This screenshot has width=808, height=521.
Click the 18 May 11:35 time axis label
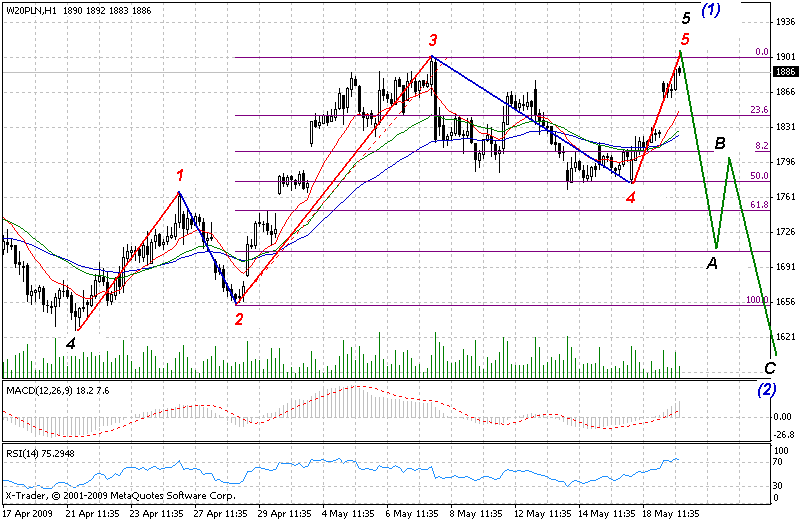click(670, 514)
